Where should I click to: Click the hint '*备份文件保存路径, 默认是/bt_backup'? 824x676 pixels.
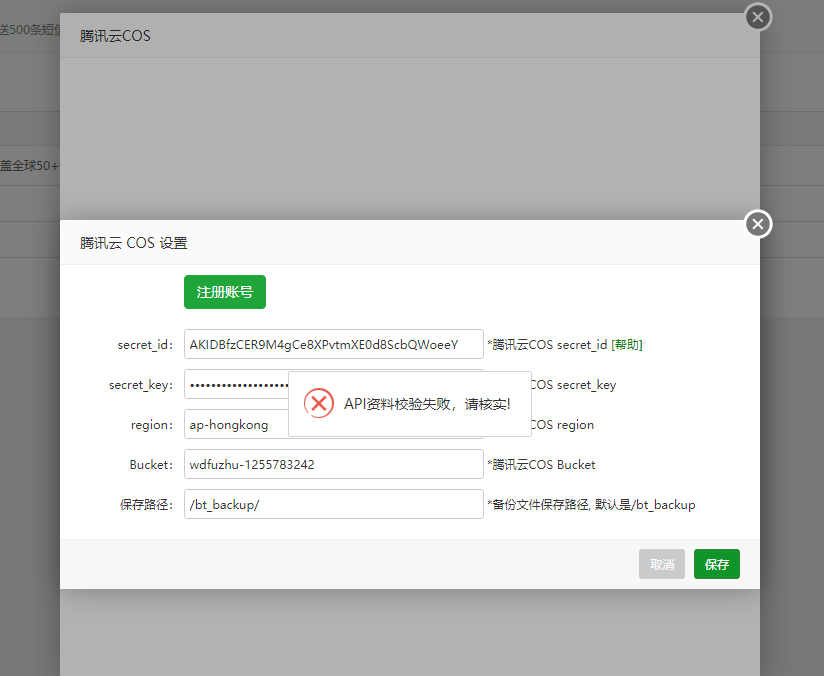591,505
